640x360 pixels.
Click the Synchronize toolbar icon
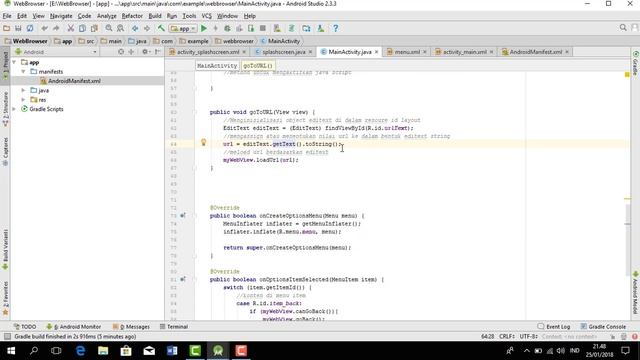[30, 28]
